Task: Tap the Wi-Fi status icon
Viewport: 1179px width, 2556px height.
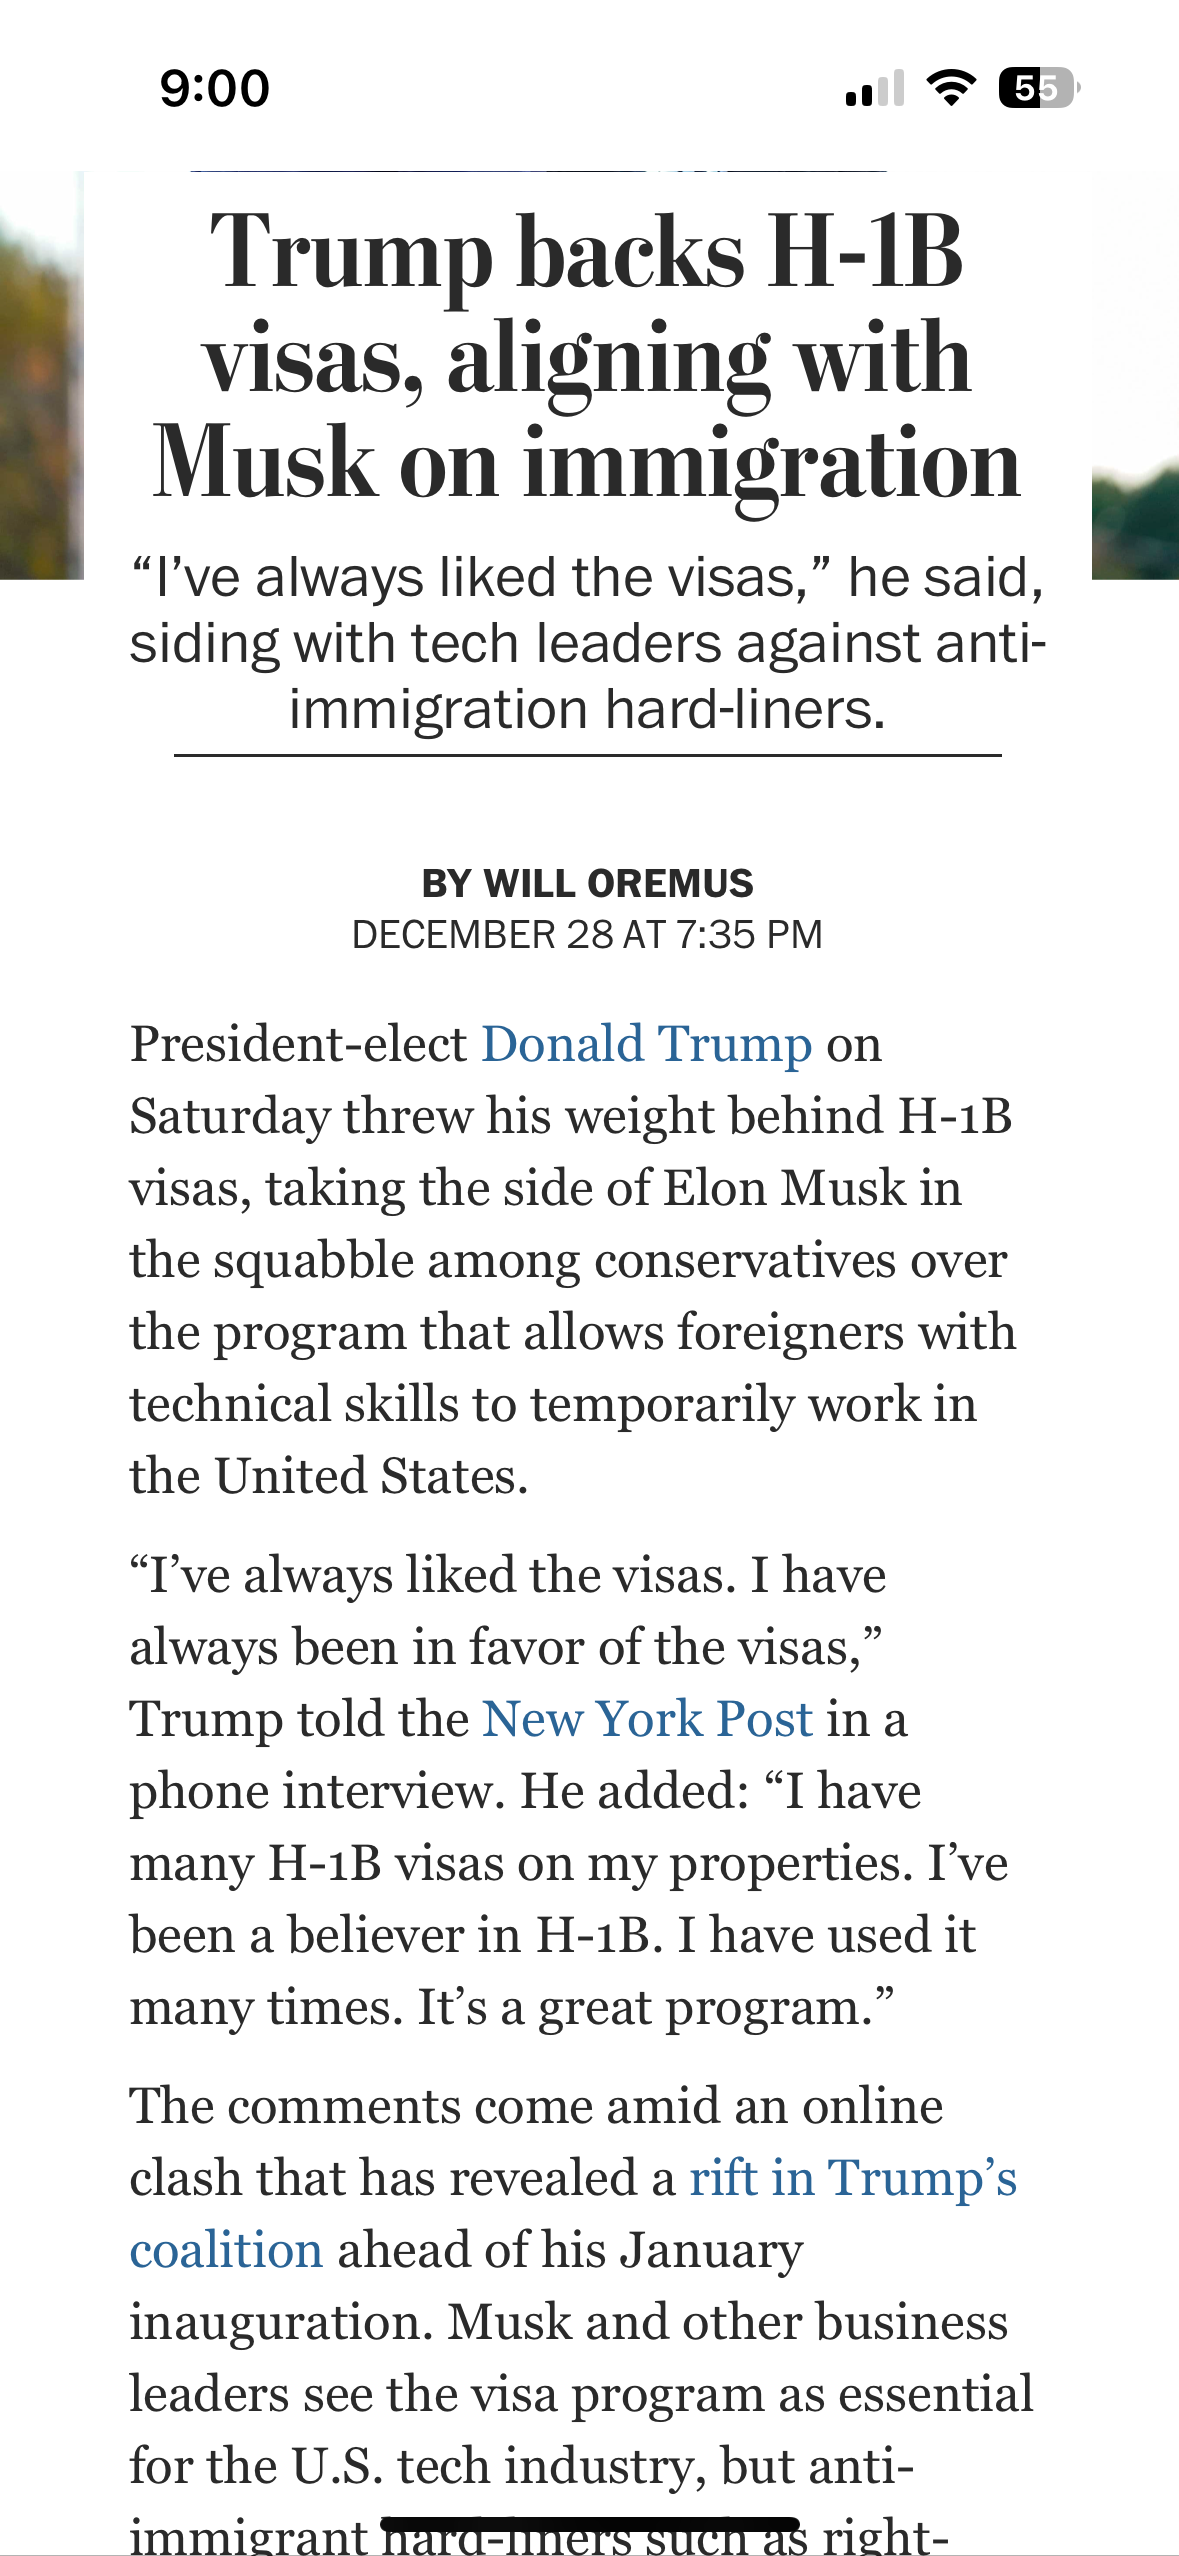Action: [951, 88]
